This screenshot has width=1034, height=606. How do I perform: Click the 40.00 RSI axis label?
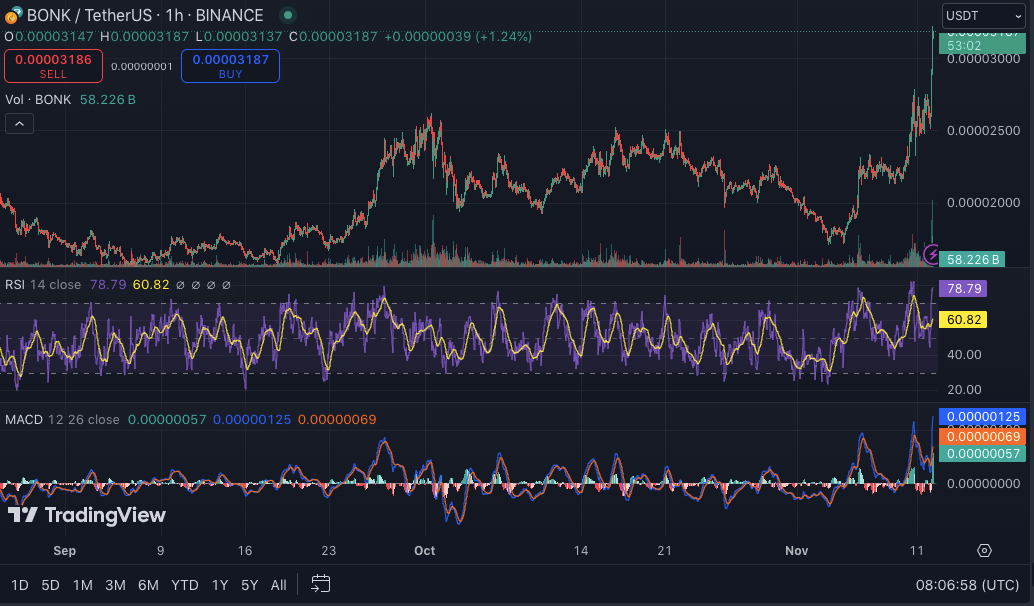pos(964,355)
